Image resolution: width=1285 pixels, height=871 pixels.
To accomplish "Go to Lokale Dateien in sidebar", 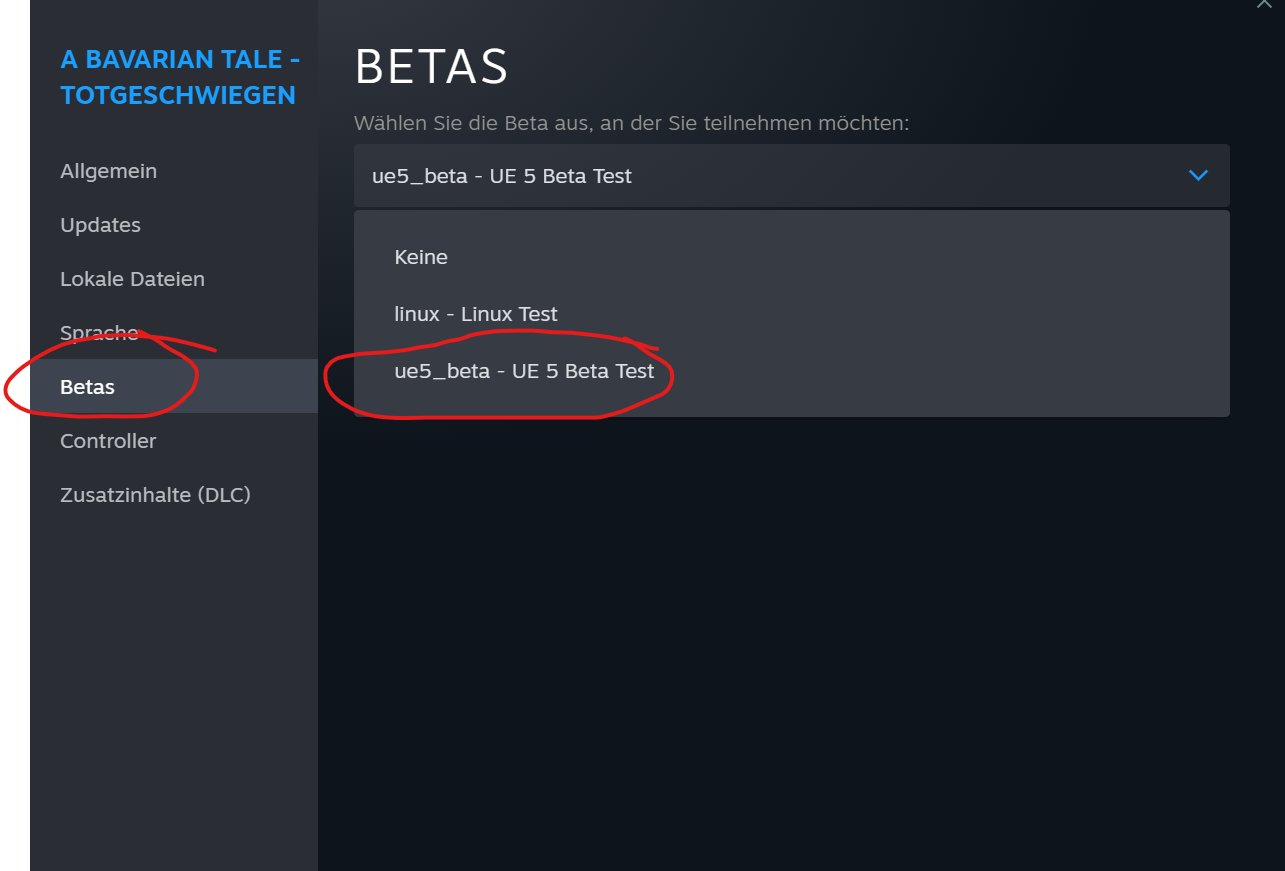I will (132, 279).
